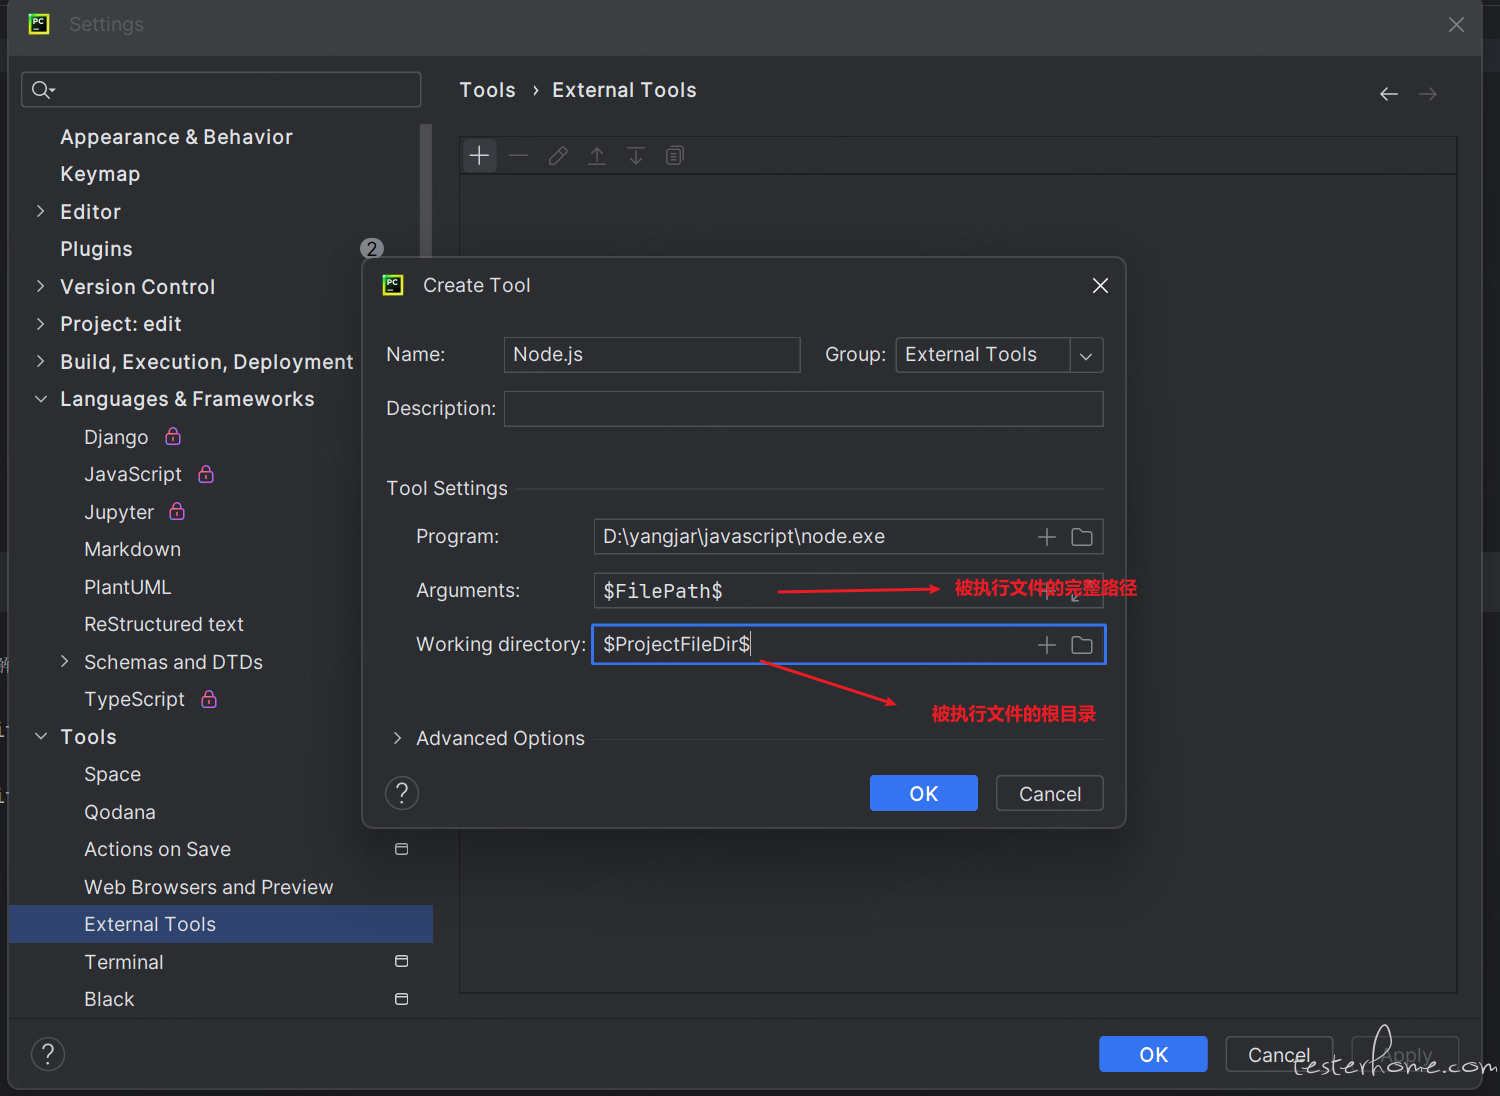Select Actions on Save item
This screenshot has height=1096, width=1500.
click(x=157, y=849)
